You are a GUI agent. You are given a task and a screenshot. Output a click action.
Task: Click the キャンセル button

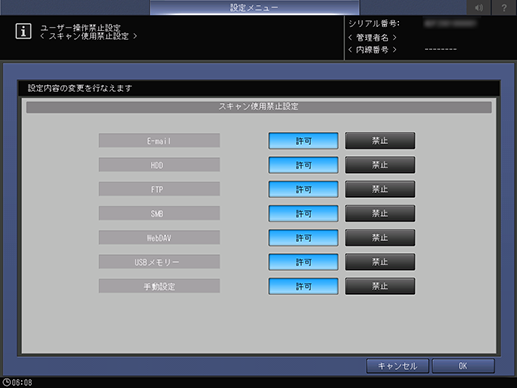click(397, 366)
